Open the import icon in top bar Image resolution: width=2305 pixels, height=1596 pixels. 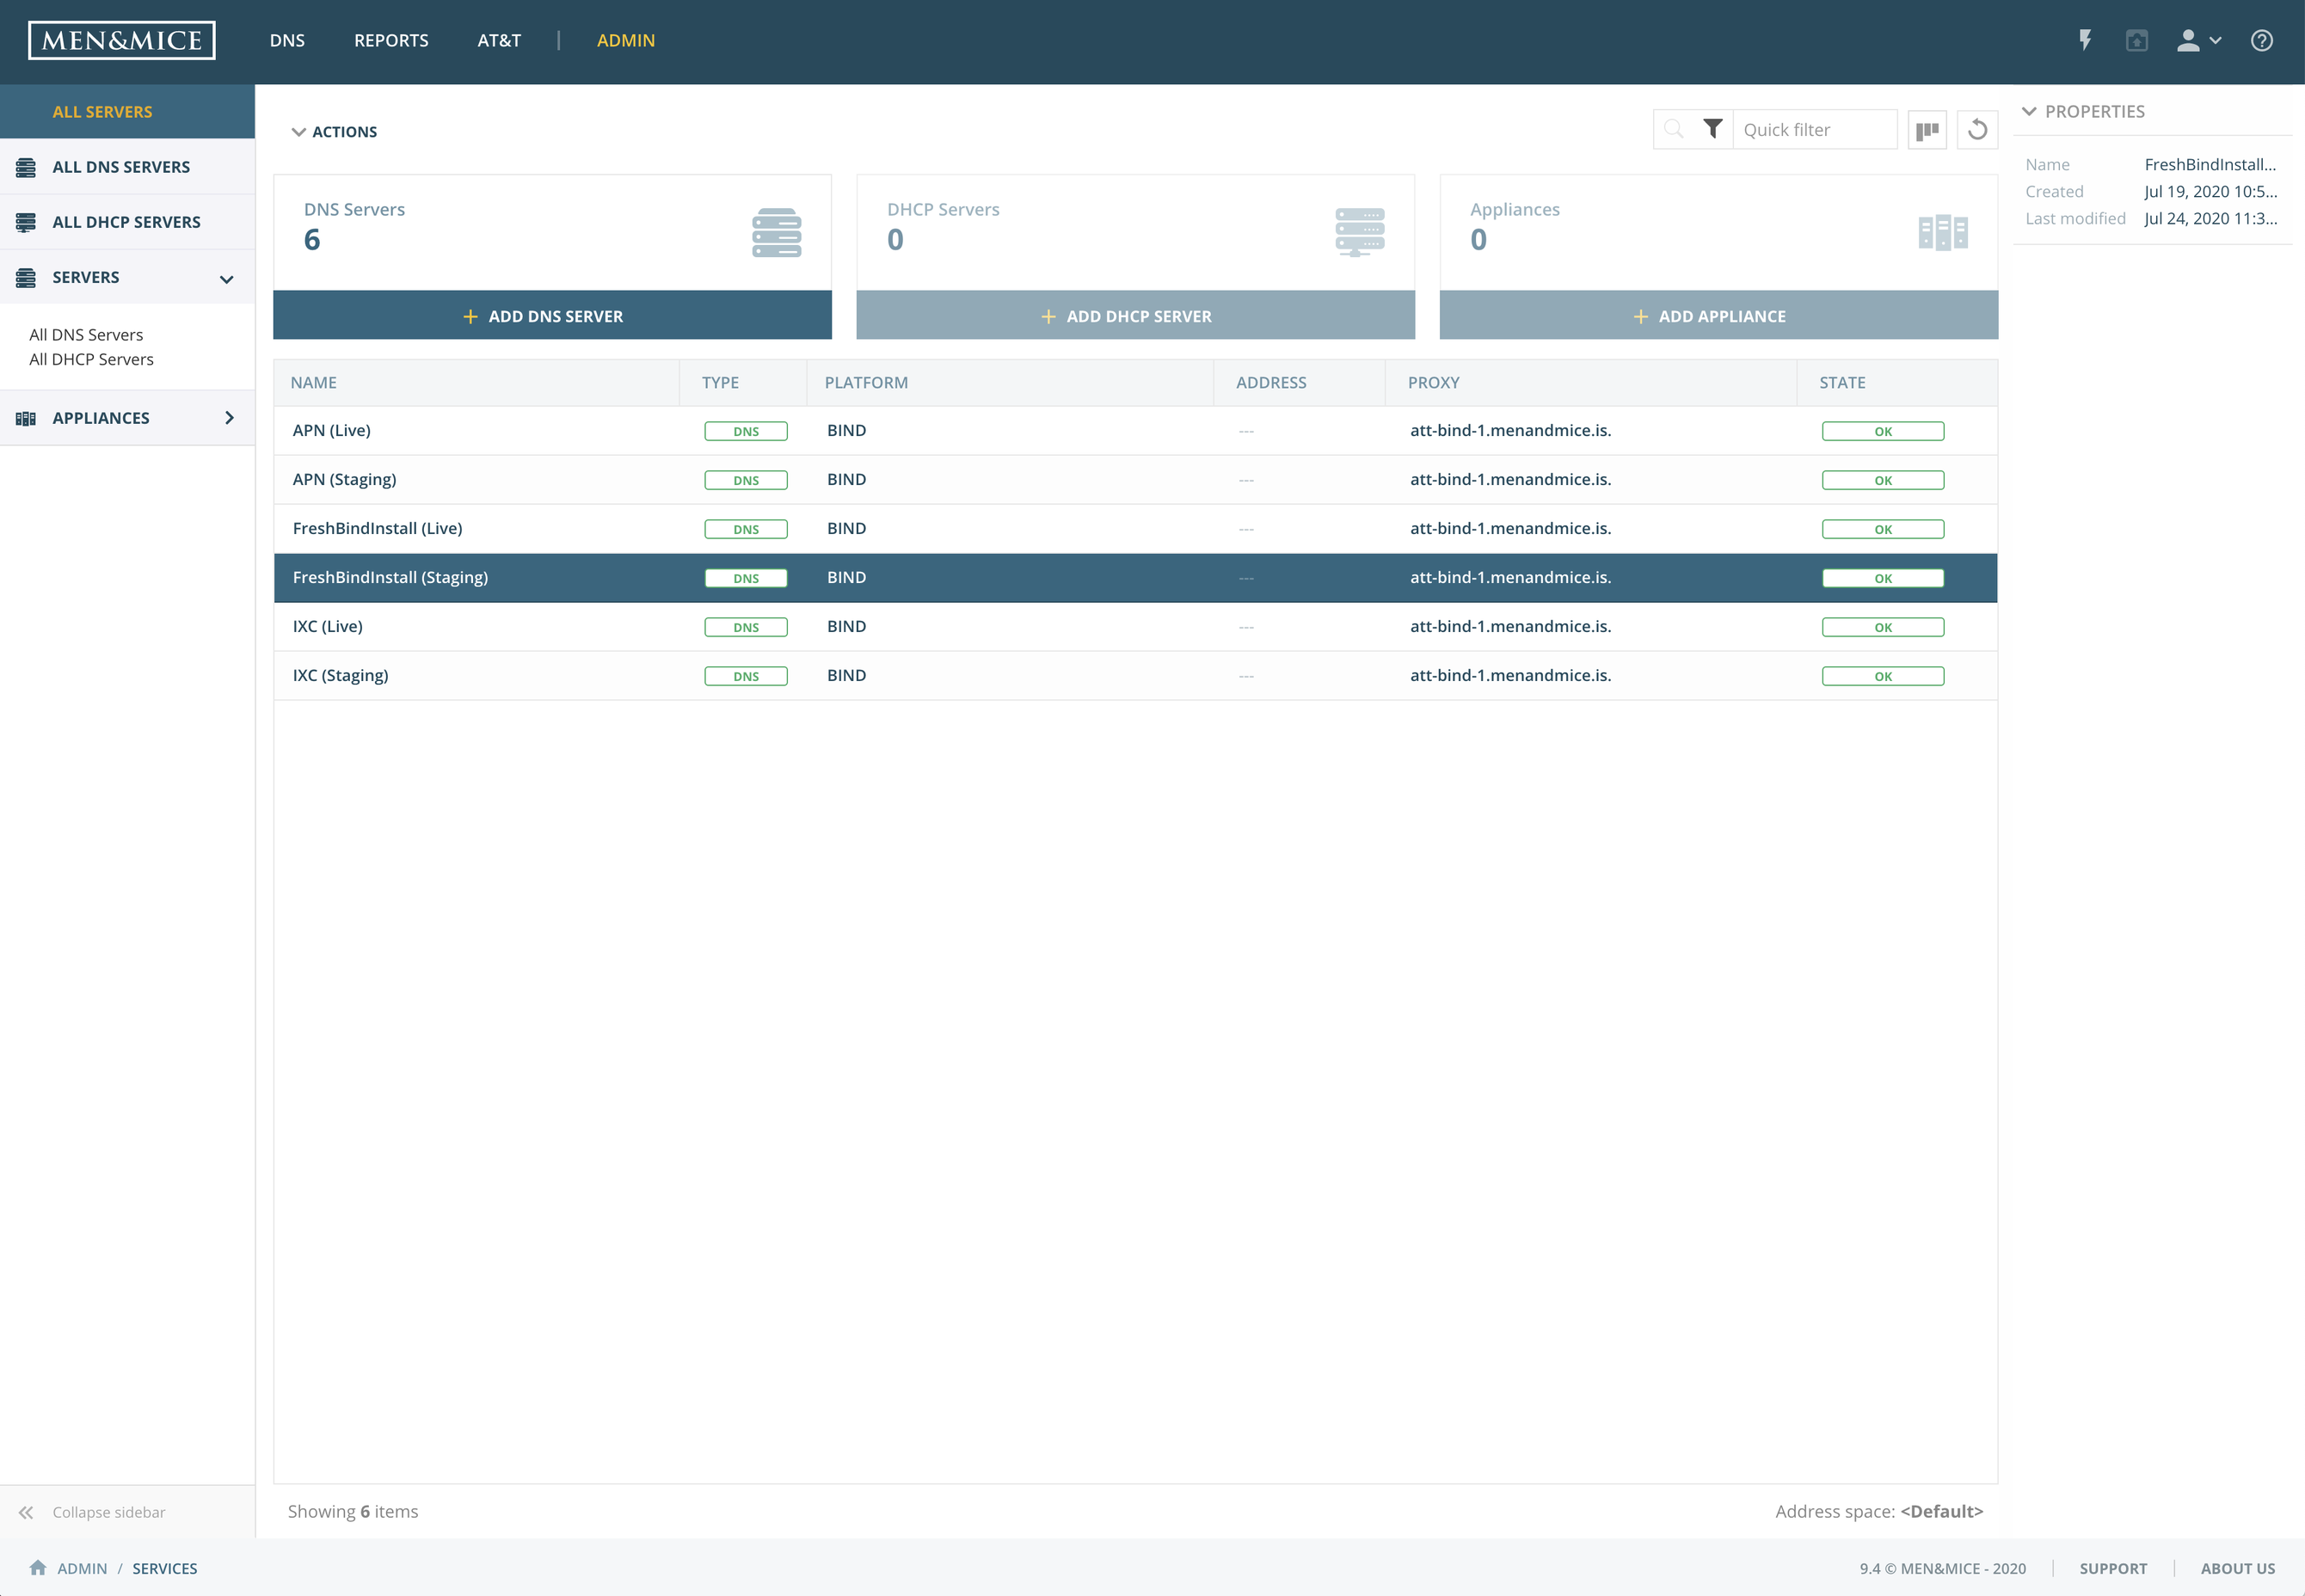click(2137, 40)
